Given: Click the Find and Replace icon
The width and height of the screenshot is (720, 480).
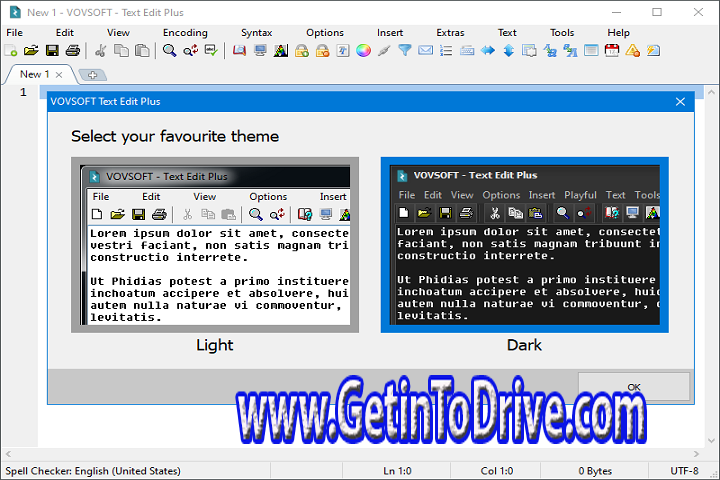Looking at the screenshot, I should pyautogui.click(x=191, y=51).
